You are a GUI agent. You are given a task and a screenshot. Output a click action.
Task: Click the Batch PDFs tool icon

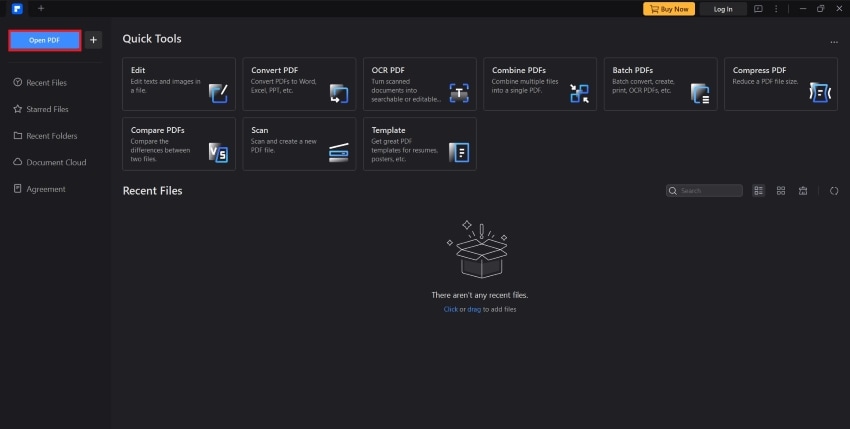700,93
